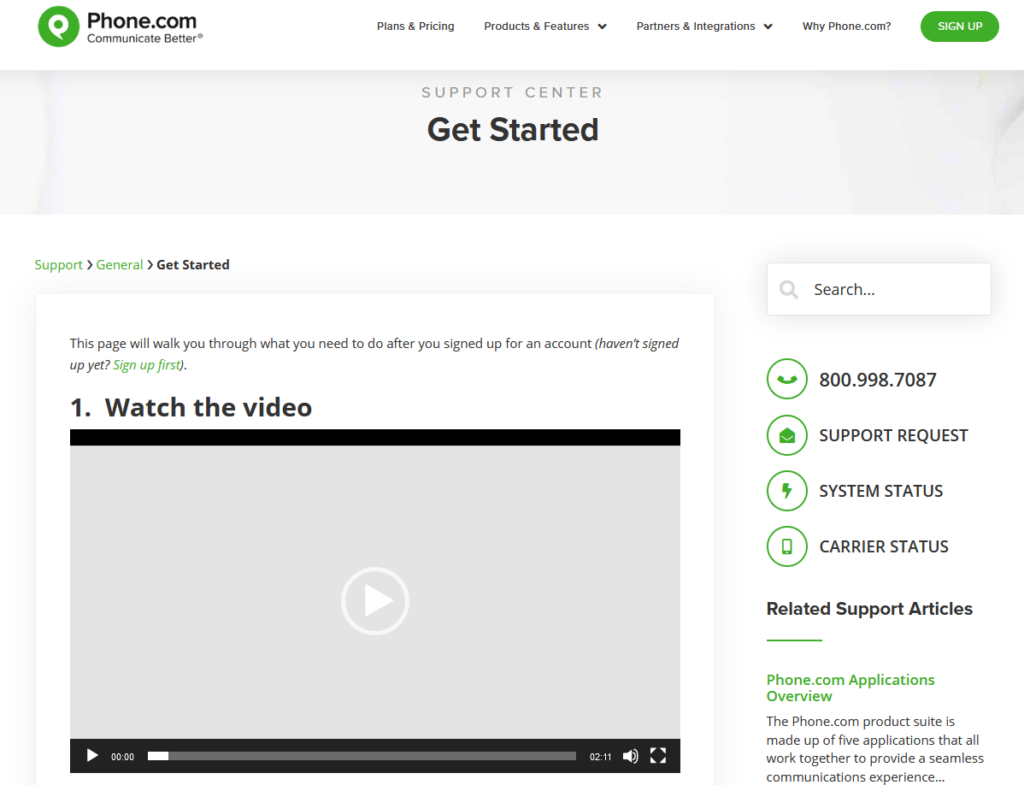
Task: Go to the Support breadcrumb link
Action: pos(58,264)
